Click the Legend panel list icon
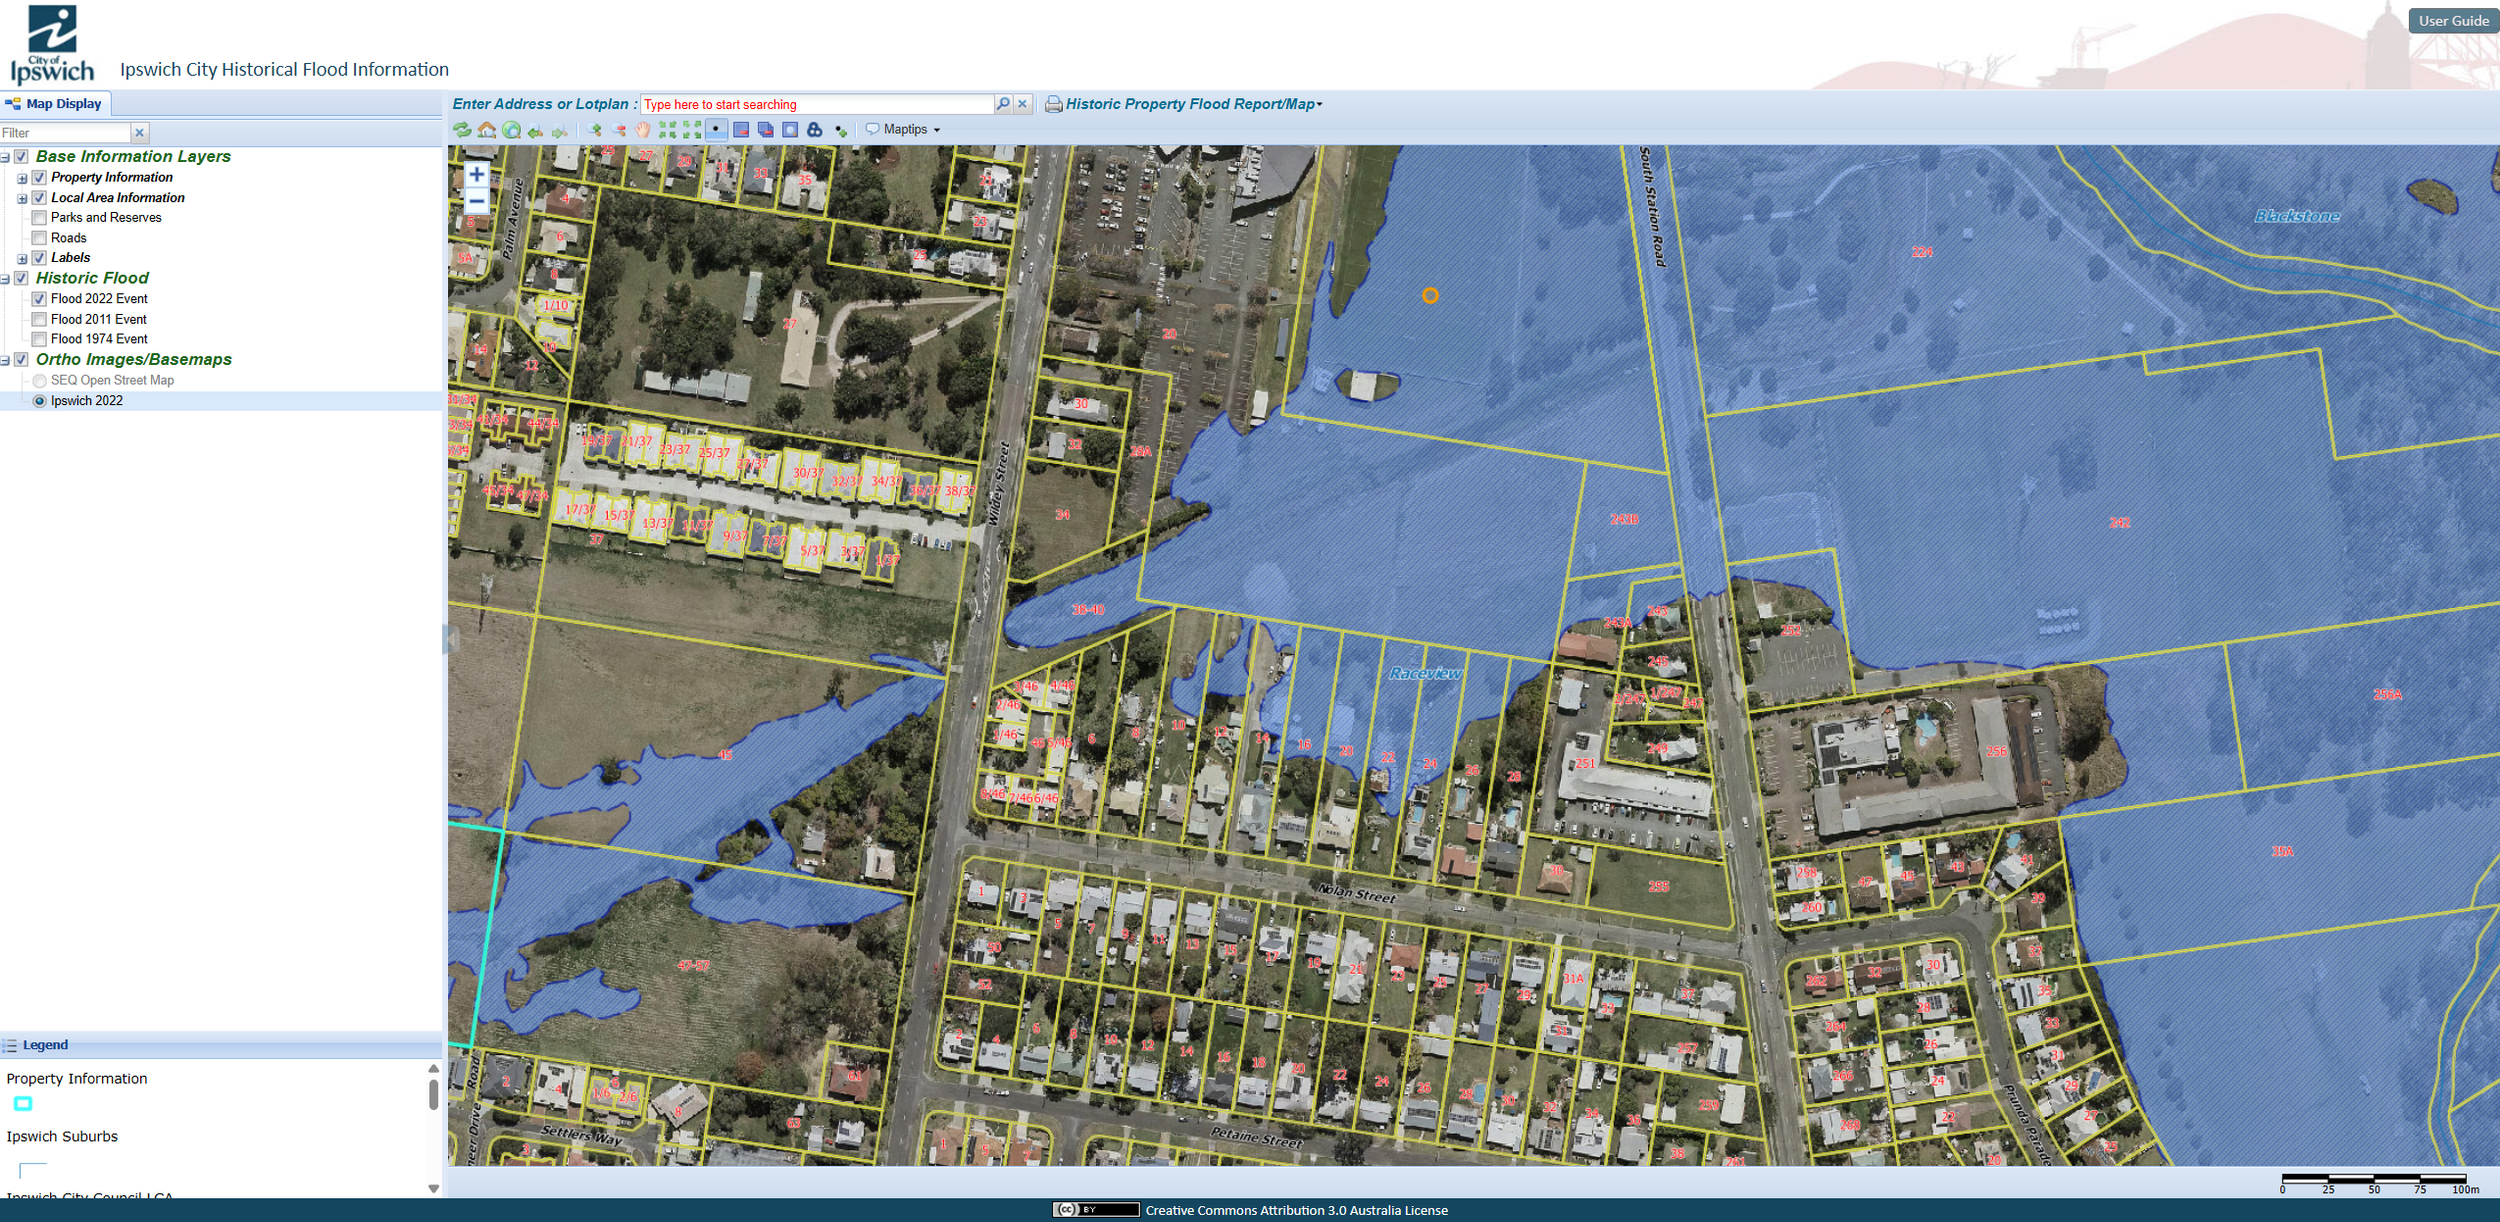 10,1046
